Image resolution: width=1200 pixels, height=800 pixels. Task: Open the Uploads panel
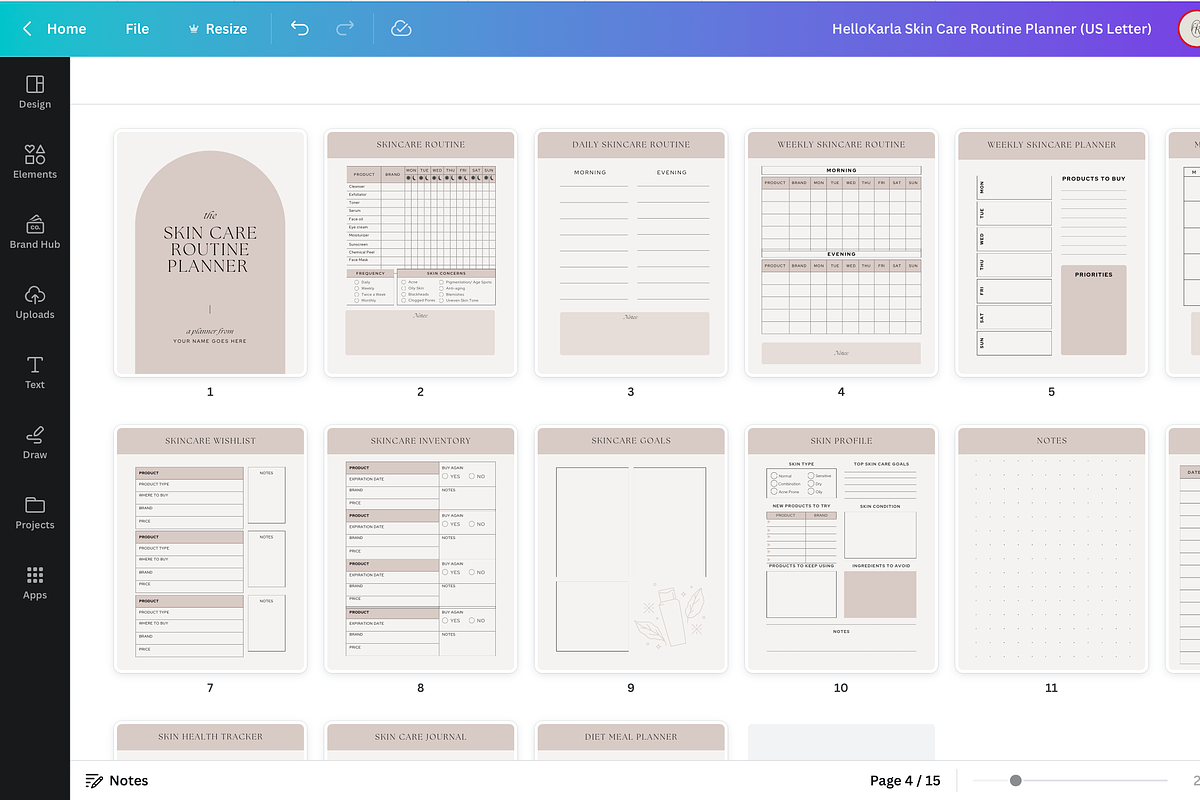tap(35, 301)
